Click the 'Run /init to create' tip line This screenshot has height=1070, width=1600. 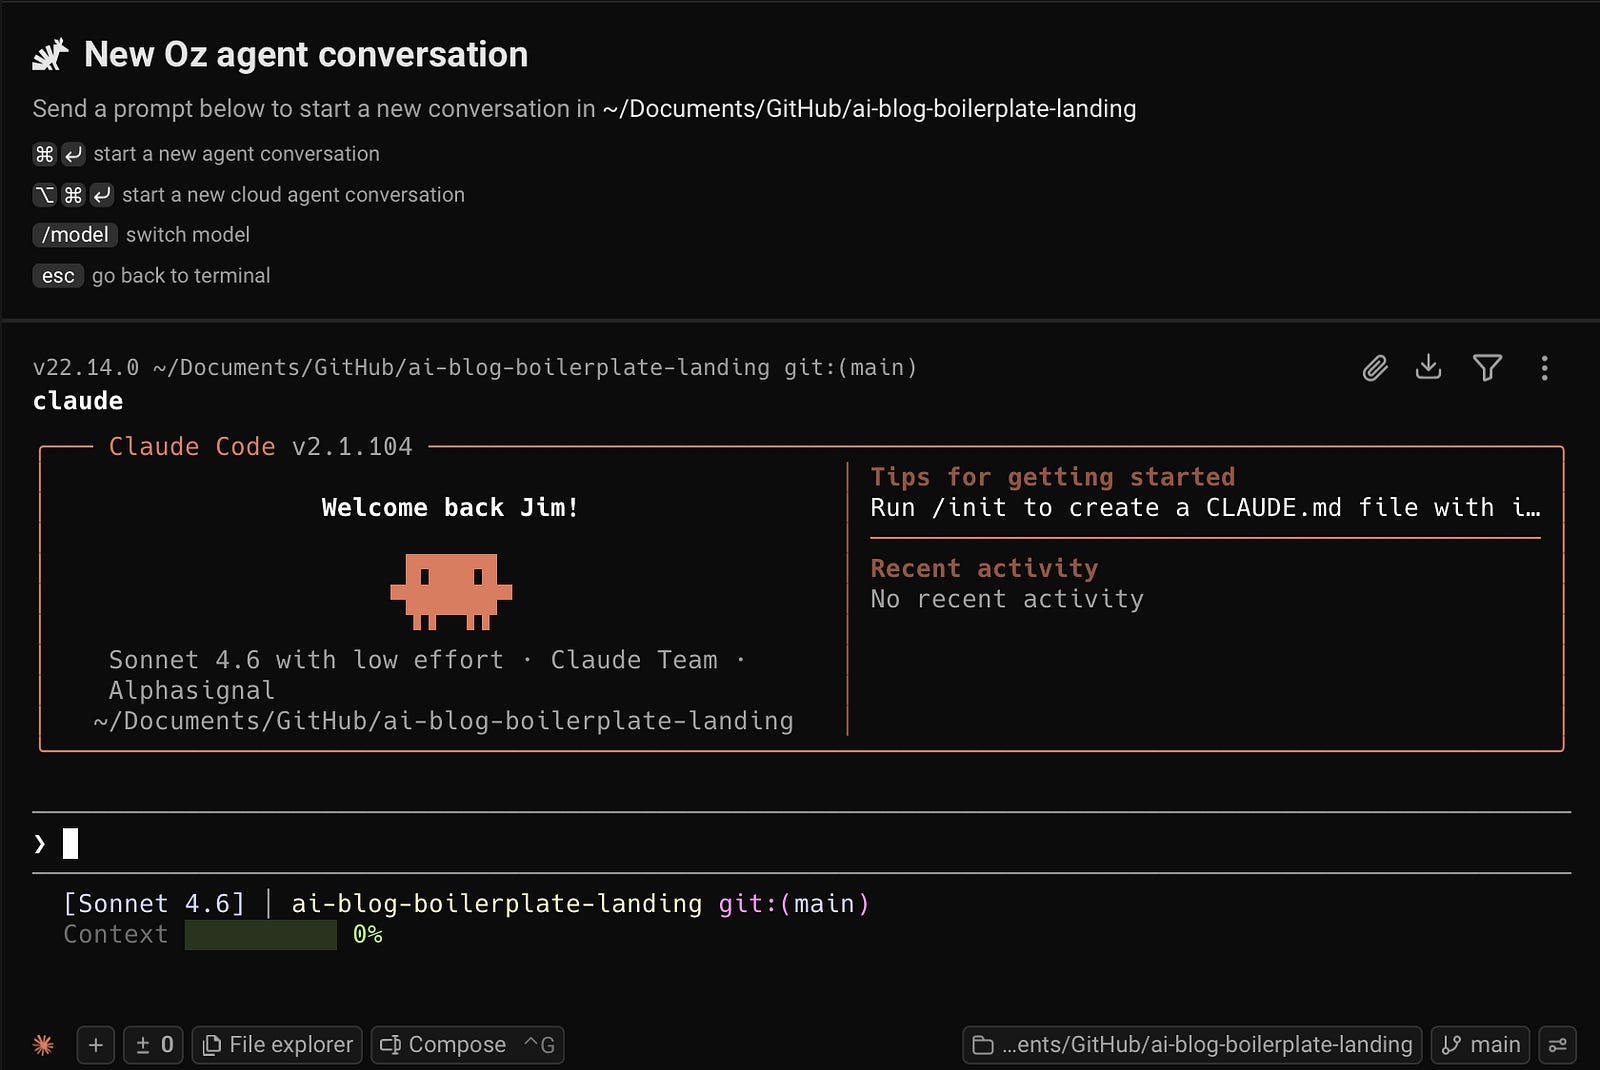coord(1205,508)
